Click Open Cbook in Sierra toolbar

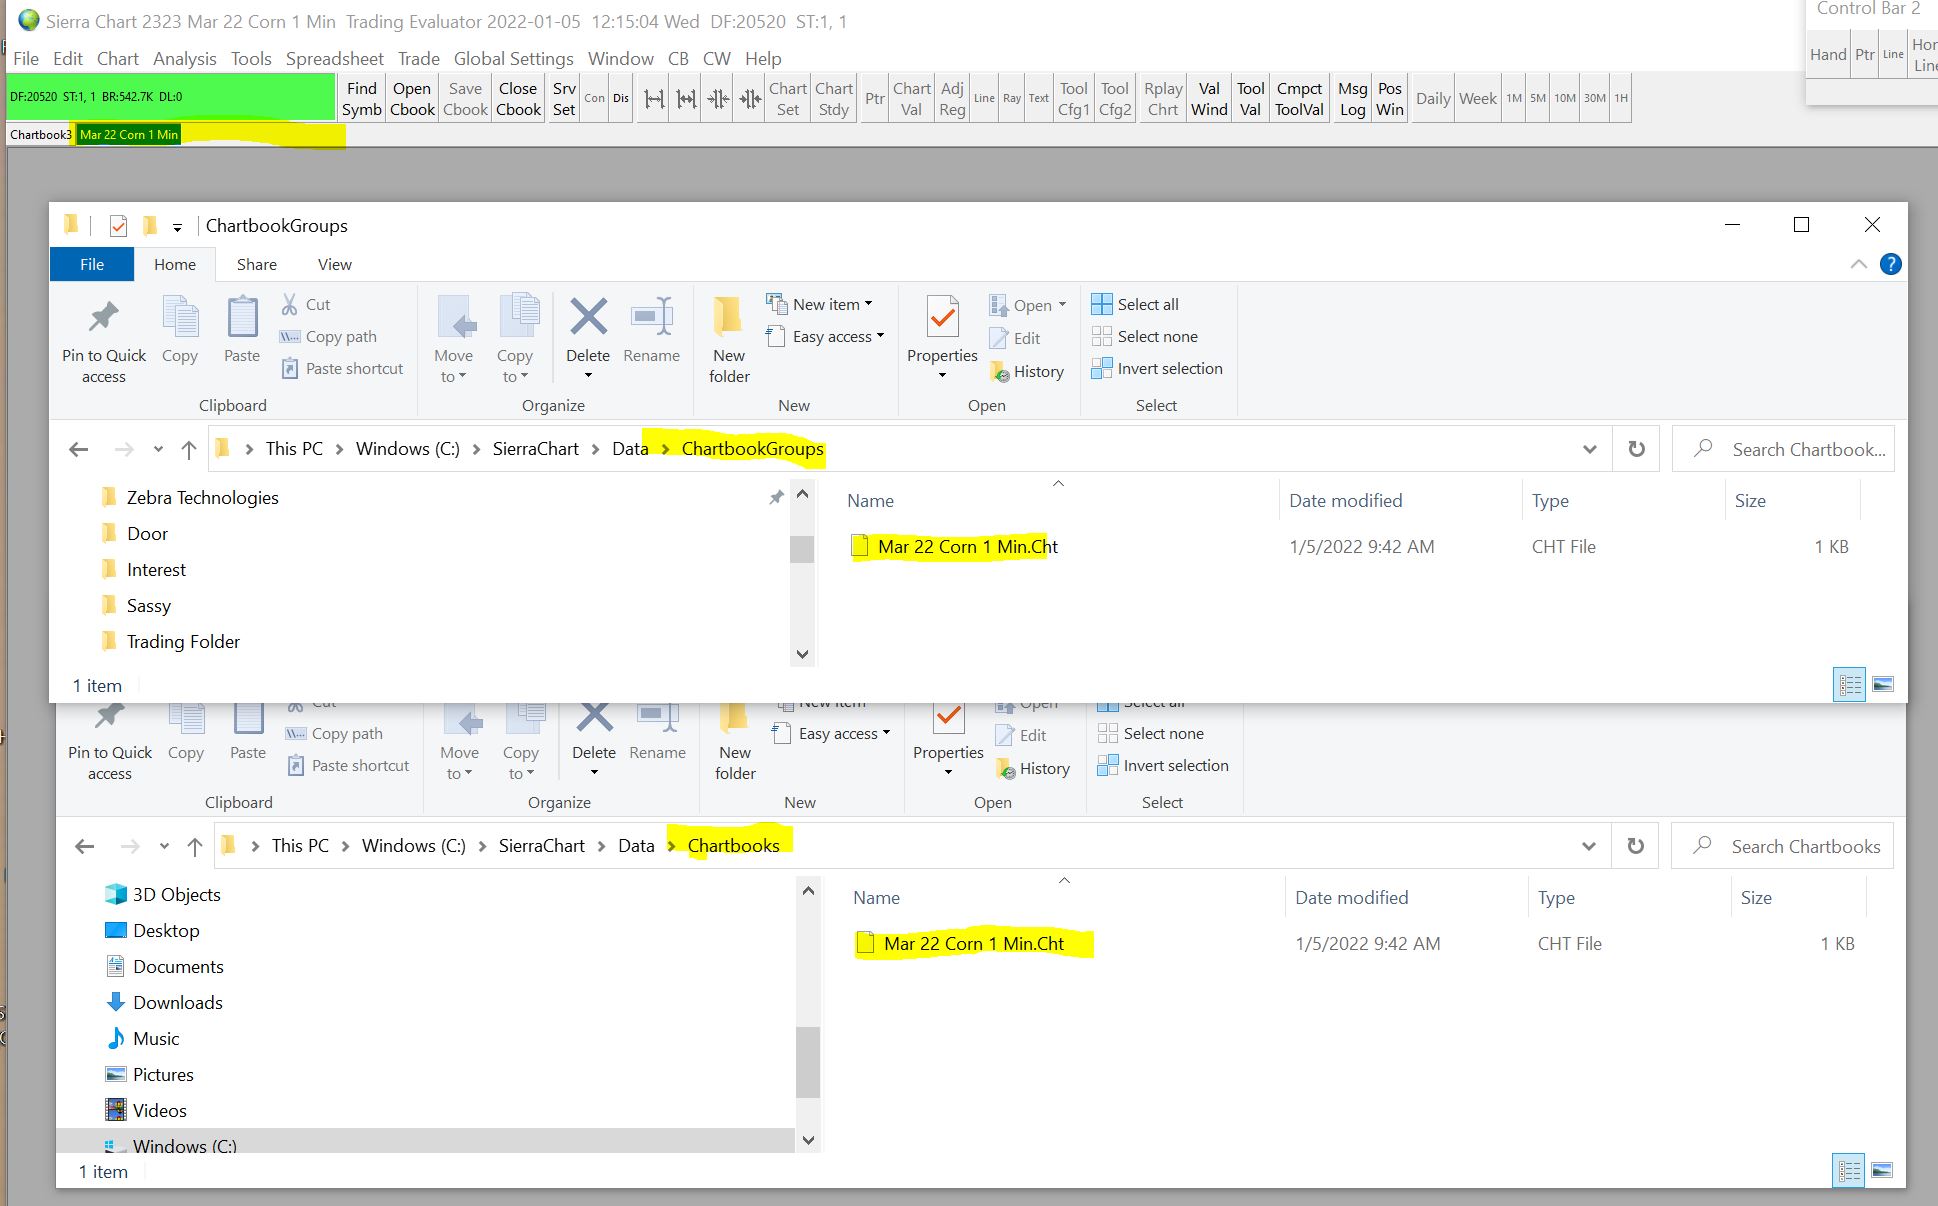click(412, 99)
